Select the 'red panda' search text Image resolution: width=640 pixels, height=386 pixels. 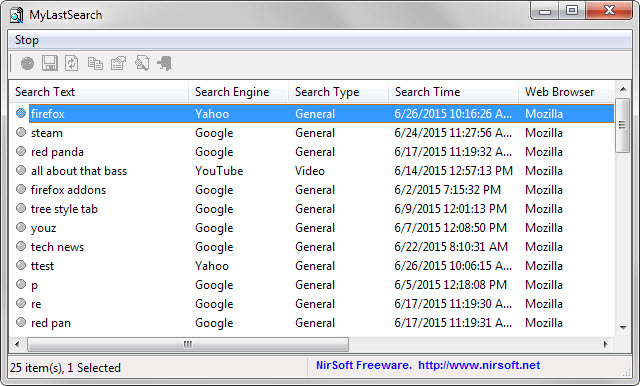click(57, 152)
